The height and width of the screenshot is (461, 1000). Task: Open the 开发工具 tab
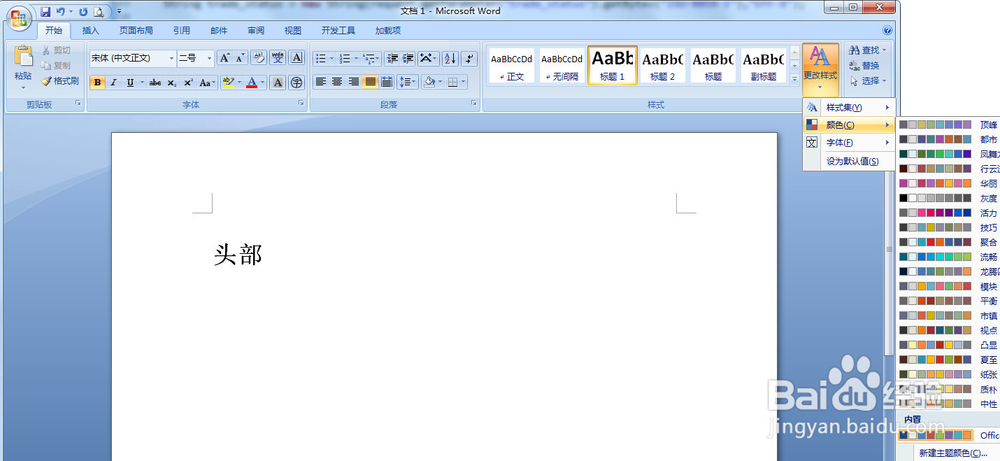coord(338,30)
